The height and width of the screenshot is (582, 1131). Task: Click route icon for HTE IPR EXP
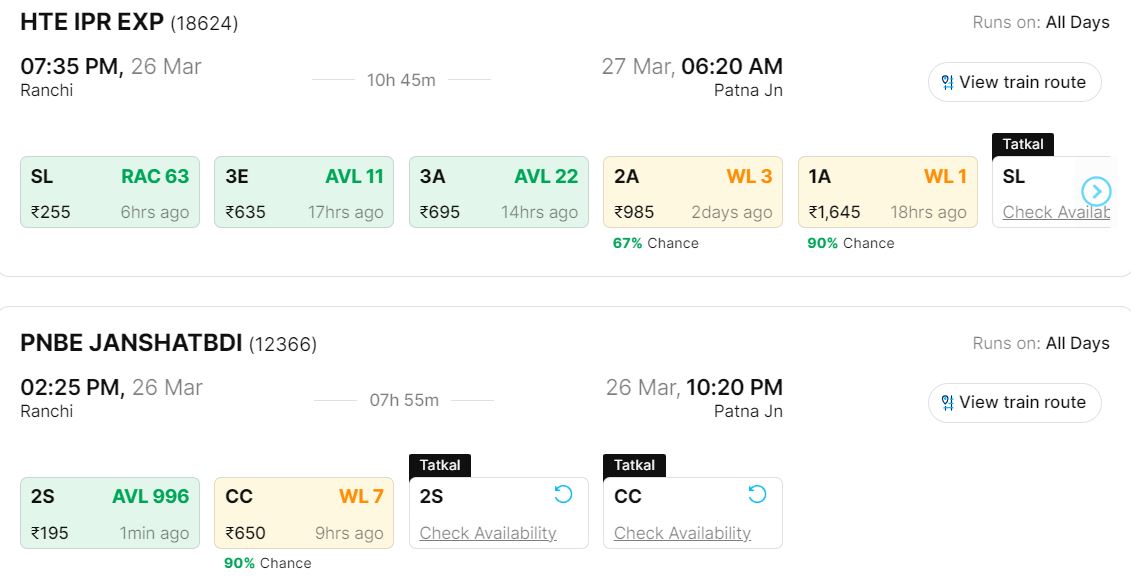click(947, 82)
